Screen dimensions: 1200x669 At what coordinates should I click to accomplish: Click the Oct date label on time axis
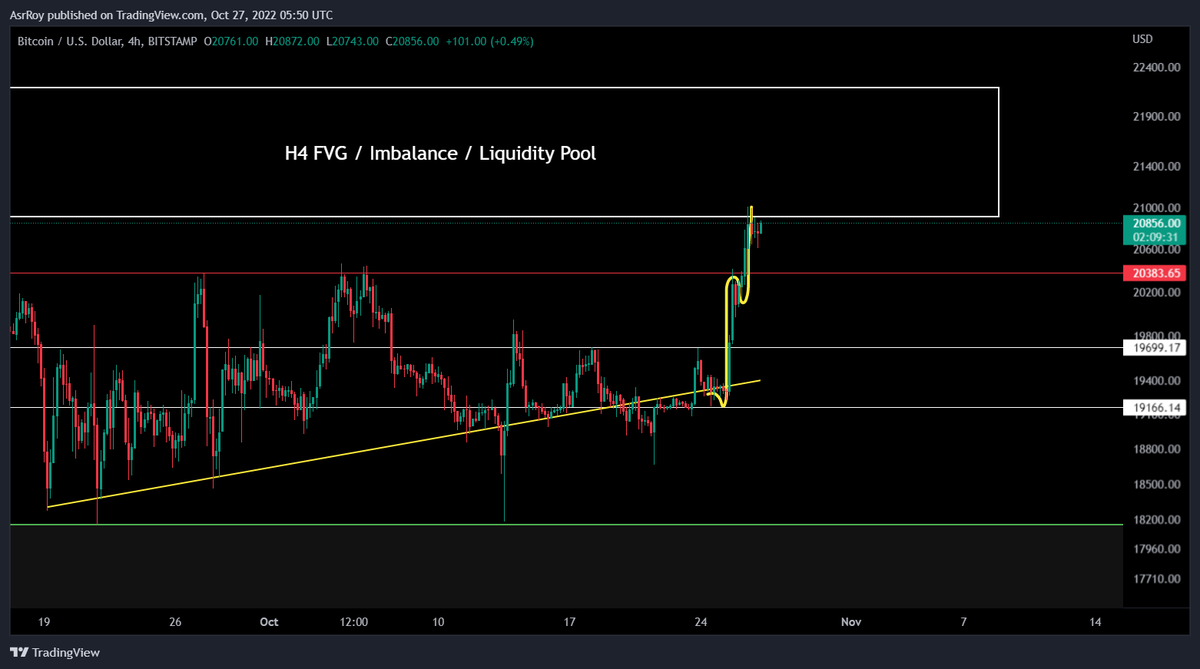click(268, 622)
